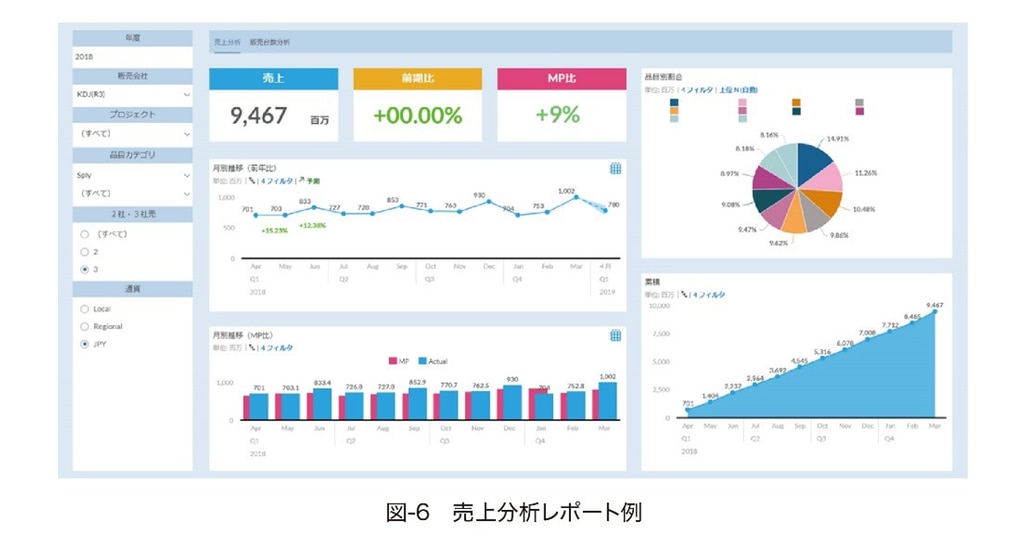Select the (すべて) radio under 2社・3社売

point(84,233)
